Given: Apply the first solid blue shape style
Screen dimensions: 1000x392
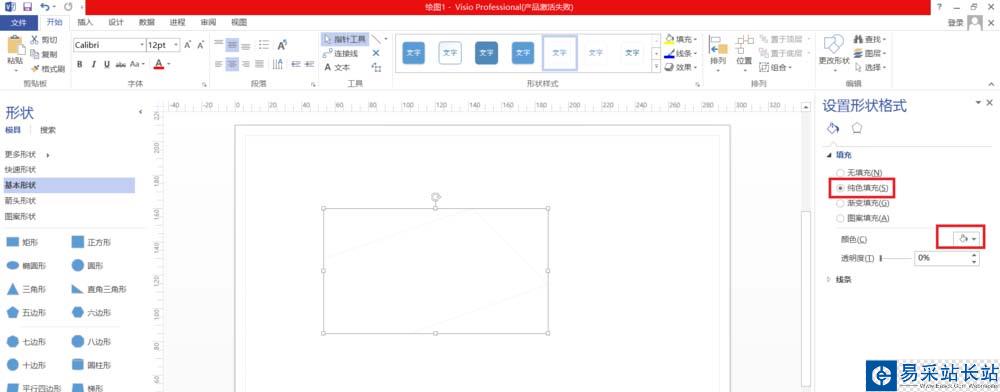Looking at the screenshot, I should [413, 53].
